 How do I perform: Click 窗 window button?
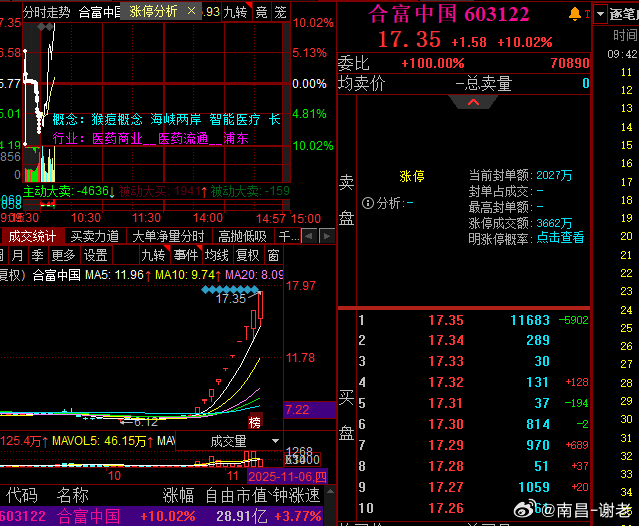tap(273, 255)
